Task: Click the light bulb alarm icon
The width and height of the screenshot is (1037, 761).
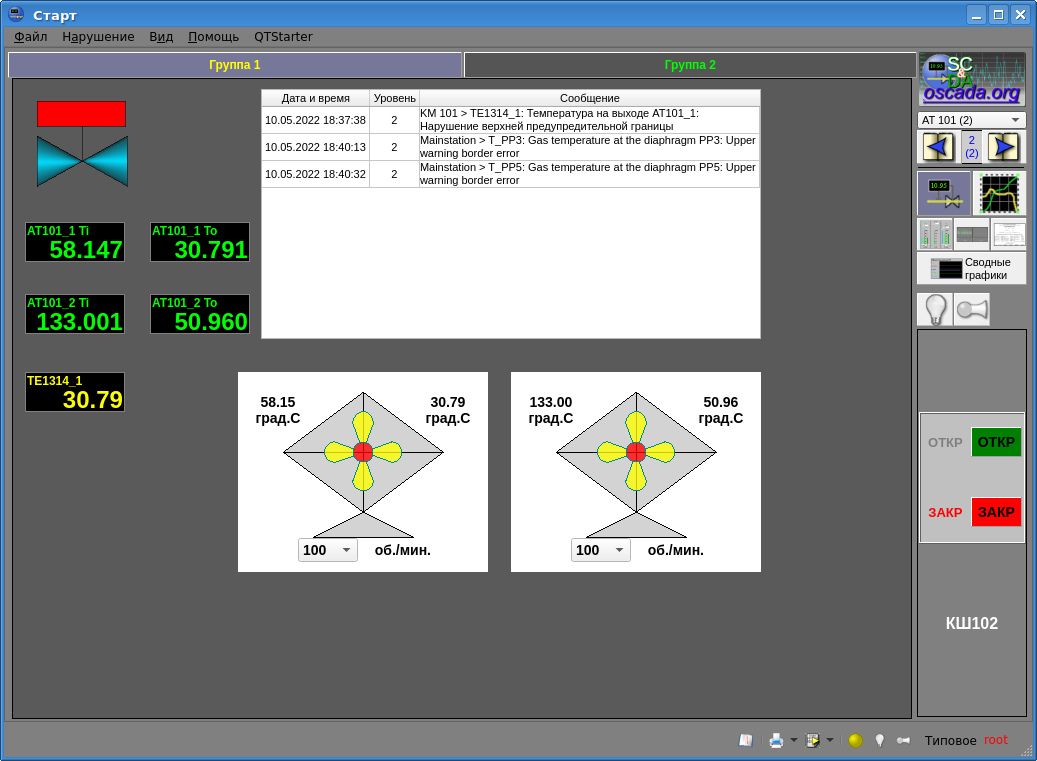Action: 935,309
